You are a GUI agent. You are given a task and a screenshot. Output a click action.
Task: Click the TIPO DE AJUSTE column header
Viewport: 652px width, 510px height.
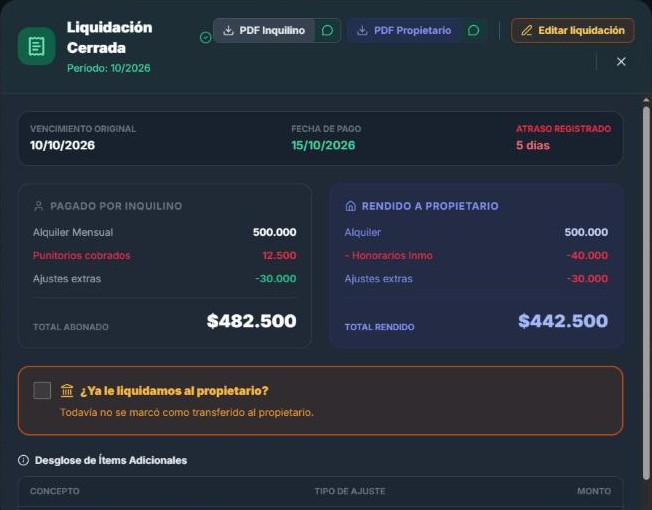tap(350, 491)
